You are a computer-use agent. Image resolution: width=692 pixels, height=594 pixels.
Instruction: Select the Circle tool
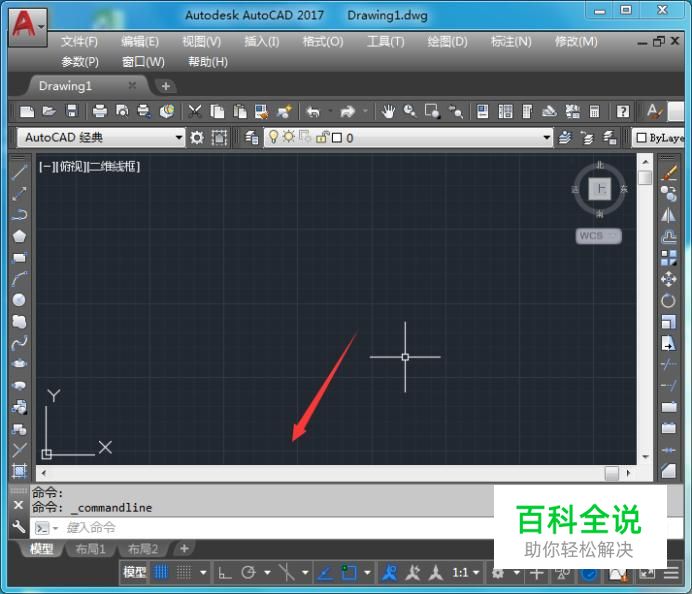point(19,300)
